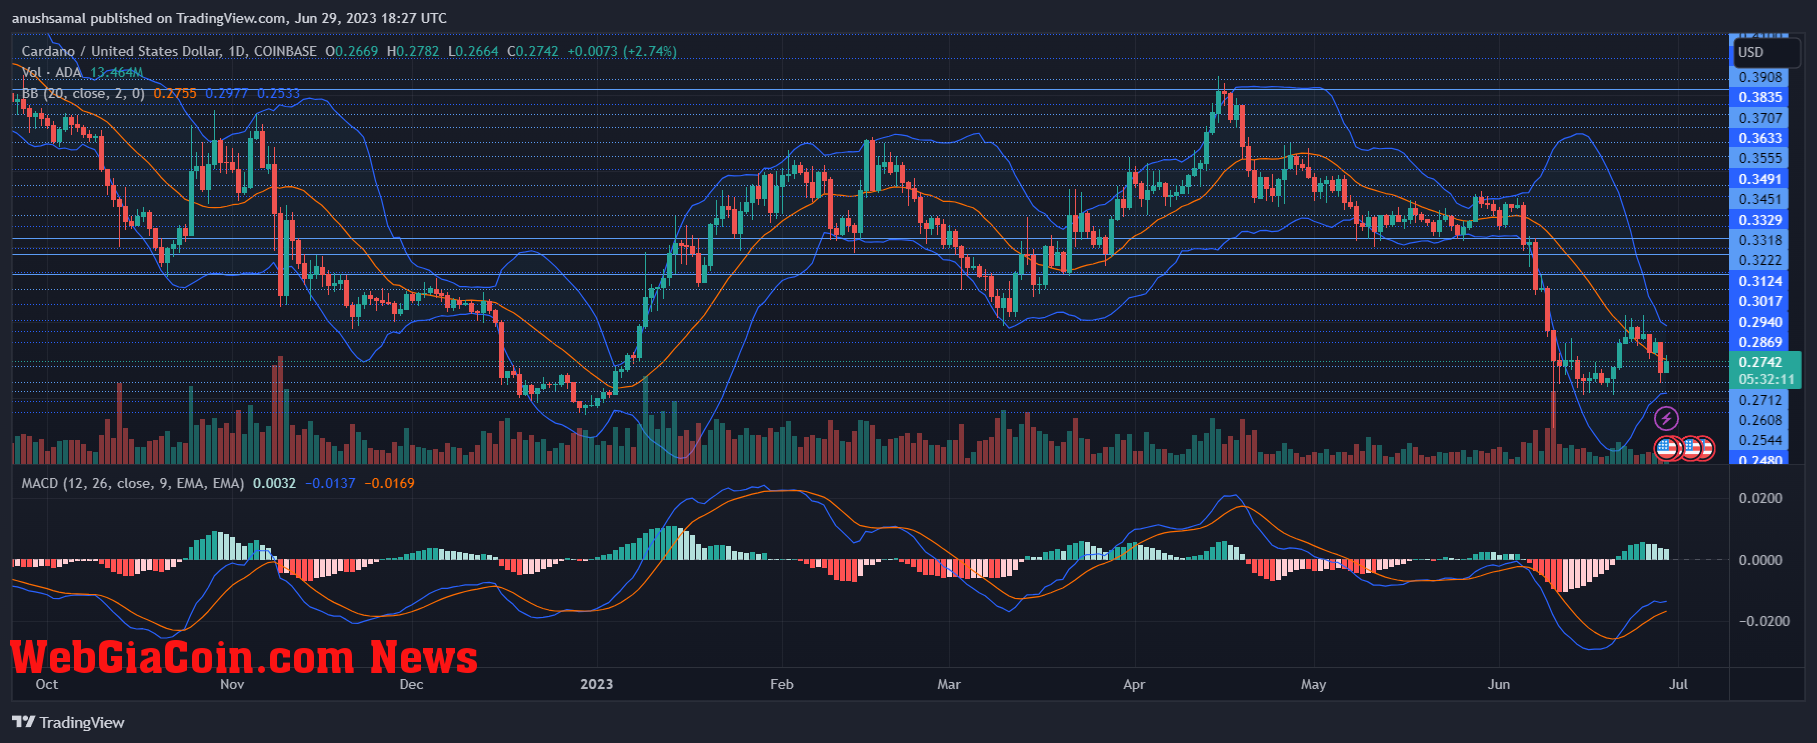Click the 0.3835 price level label
This screenshot has width=1817, height=743.
[x=1760, y=97]
